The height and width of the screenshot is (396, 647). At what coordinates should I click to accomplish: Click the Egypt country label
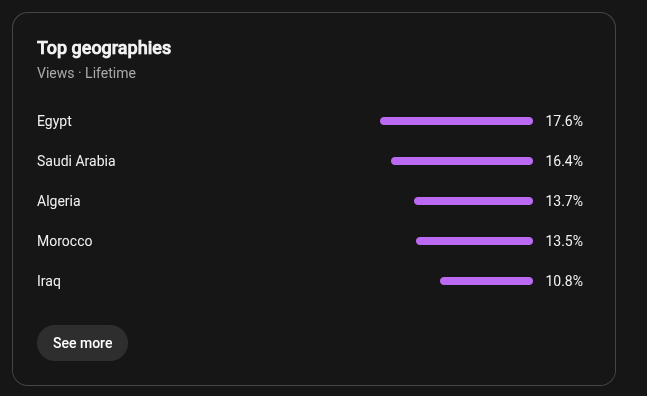[54, 122]
